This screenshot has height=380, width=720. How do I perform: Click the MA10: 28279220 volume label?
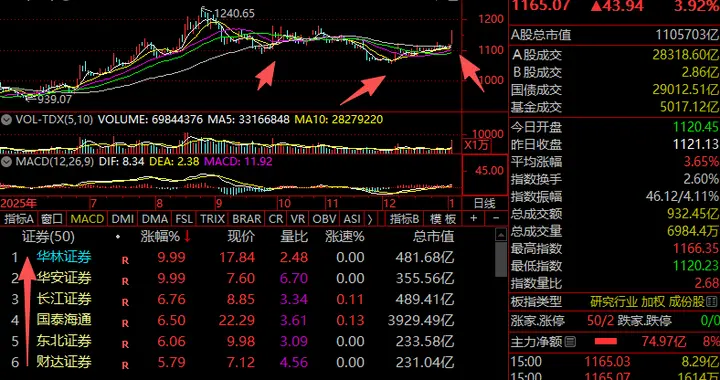(339, 120)
